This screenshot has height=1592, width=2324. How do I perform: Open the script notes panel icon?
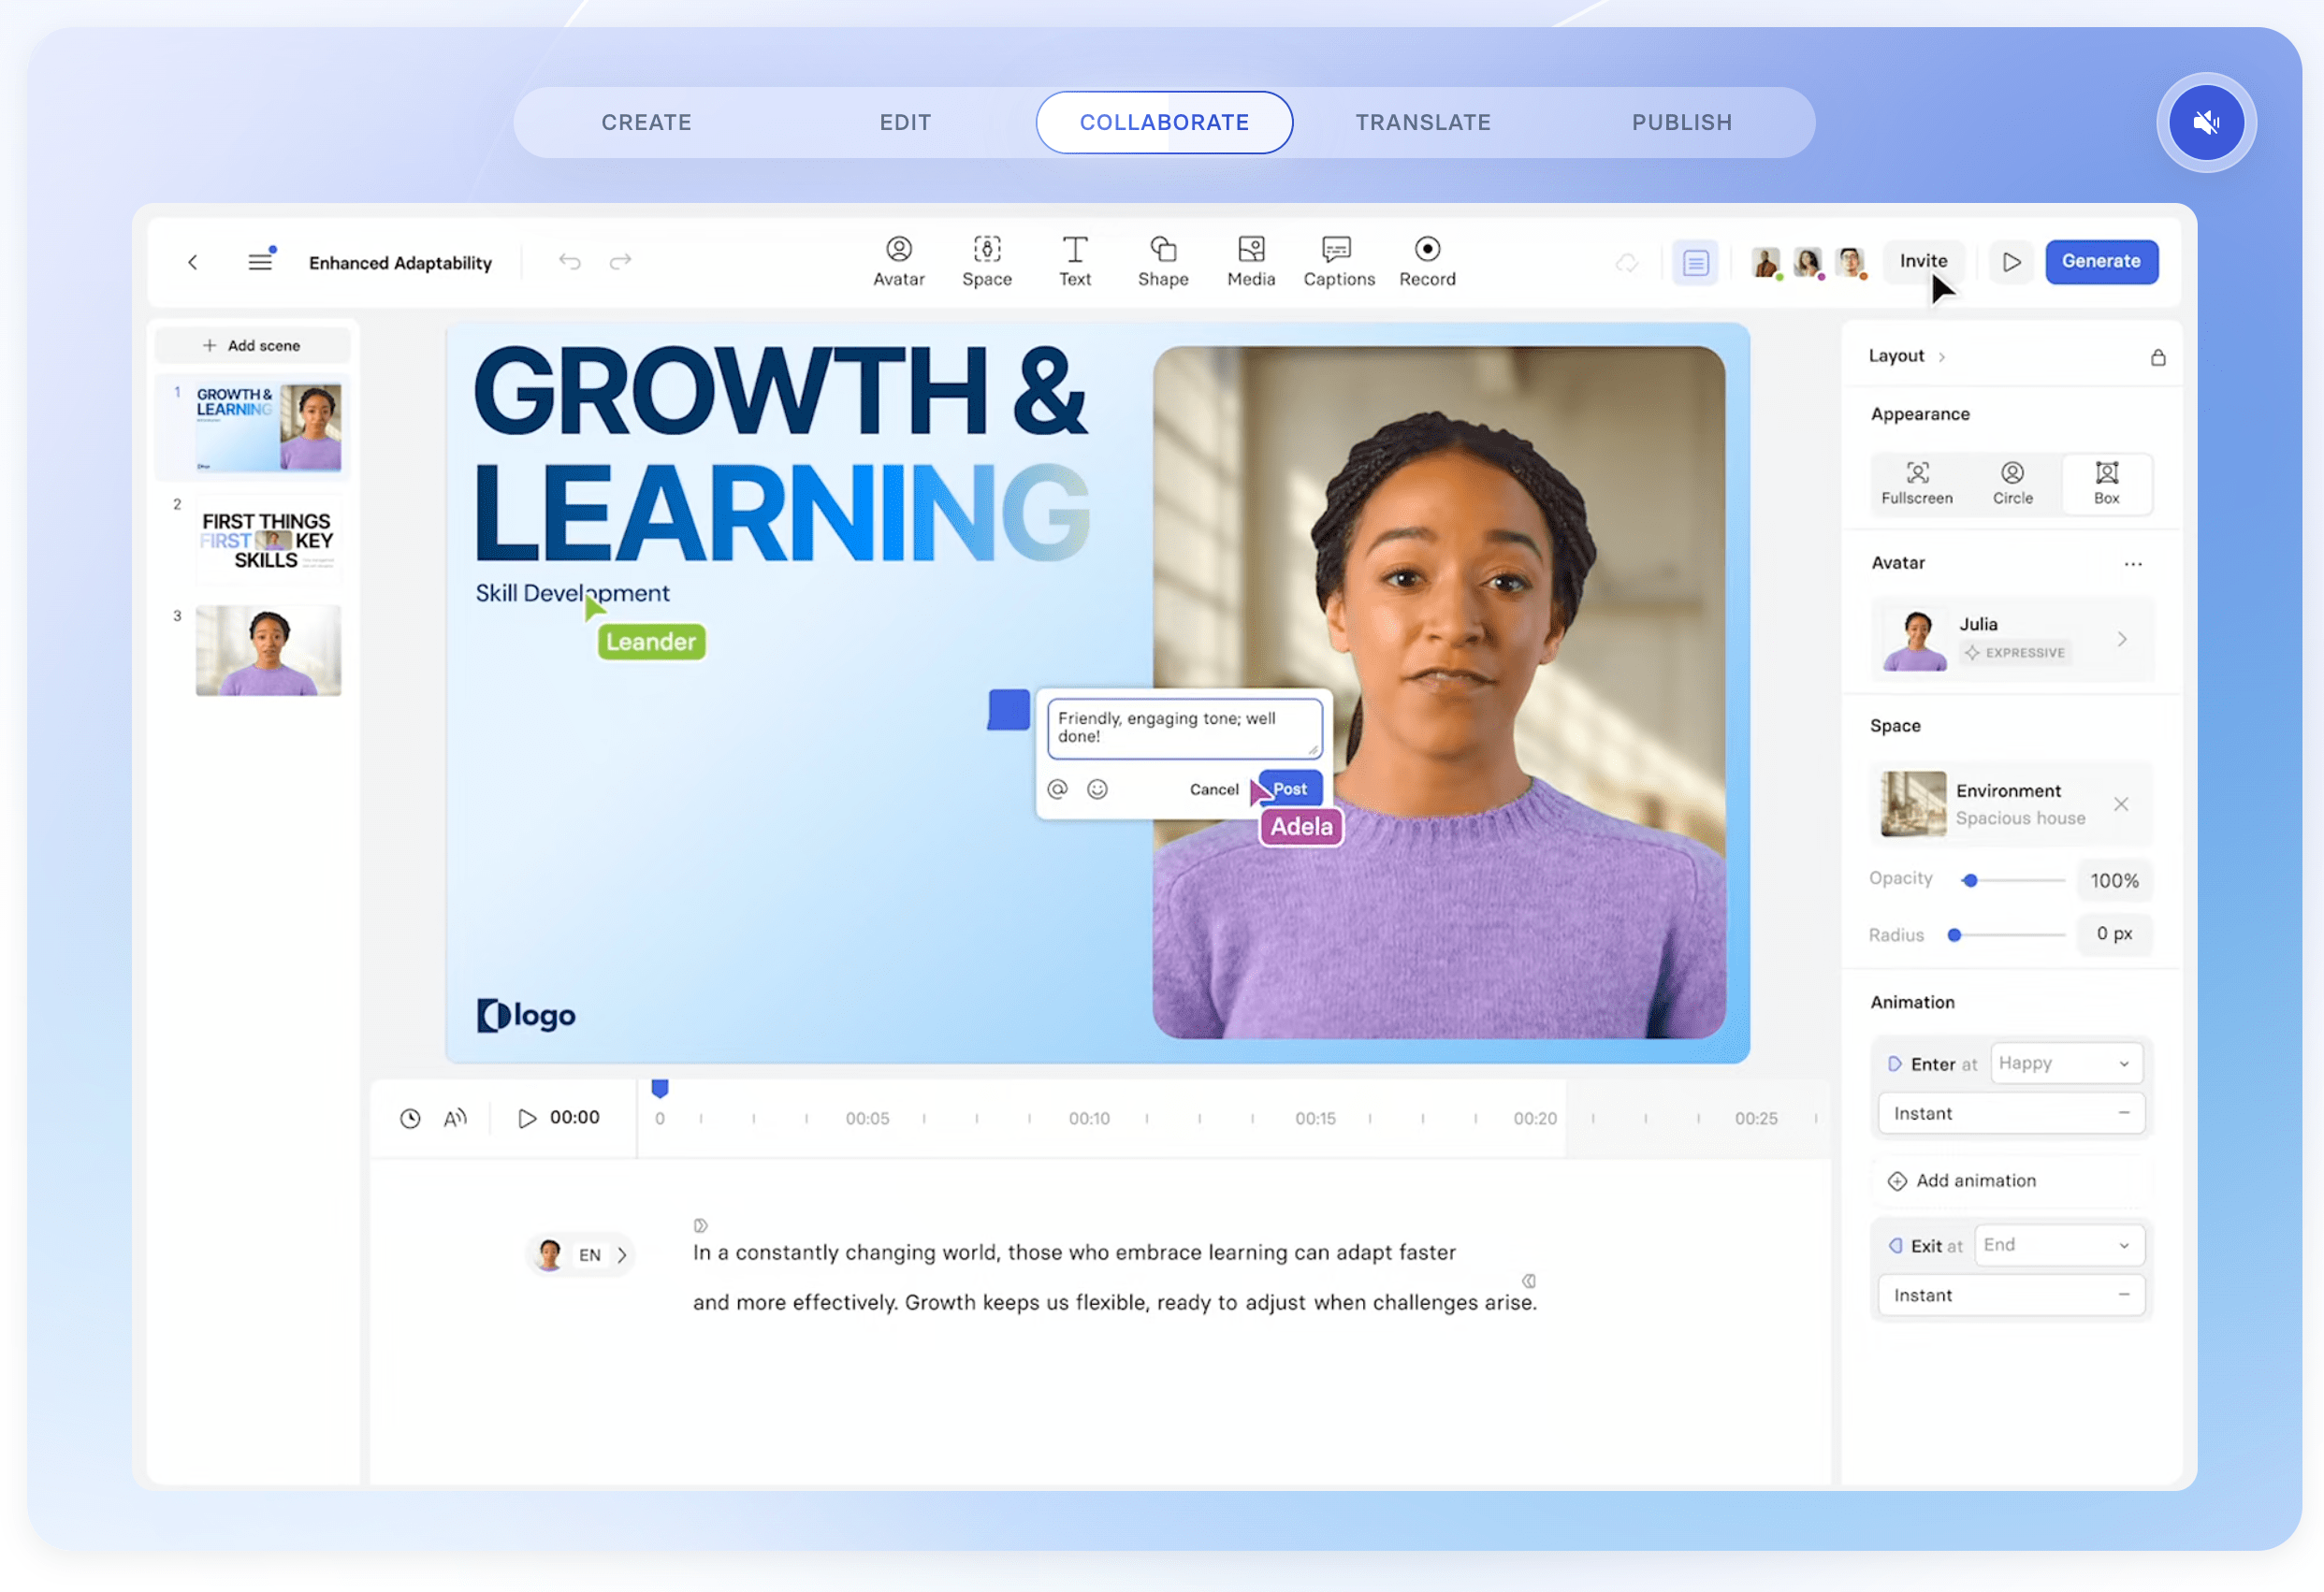[1695, 263]
